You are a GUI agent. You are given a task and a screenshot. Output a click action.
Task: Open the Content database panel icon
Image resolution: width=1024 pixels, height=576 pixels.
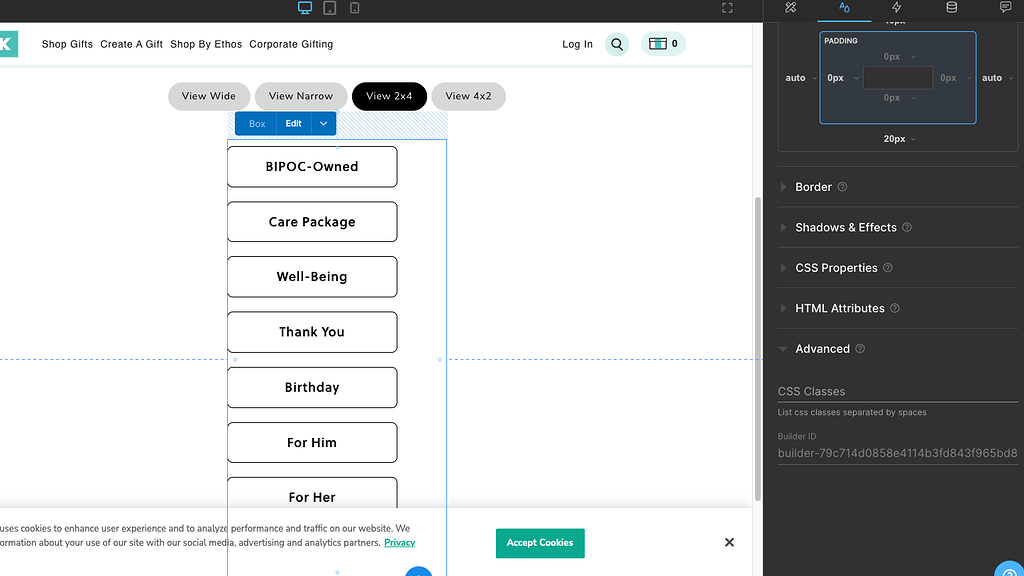pos(951,7)
